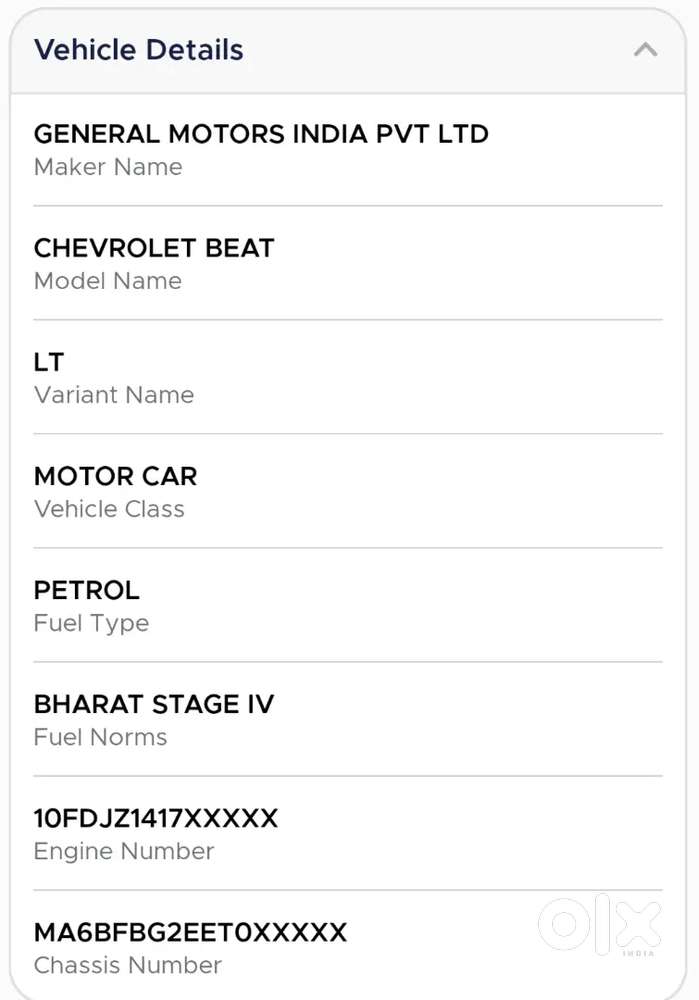Select MOTOR CAR vehicle class entry
699x1000 pixels.
pyautogui.click(x=115, y=475)
